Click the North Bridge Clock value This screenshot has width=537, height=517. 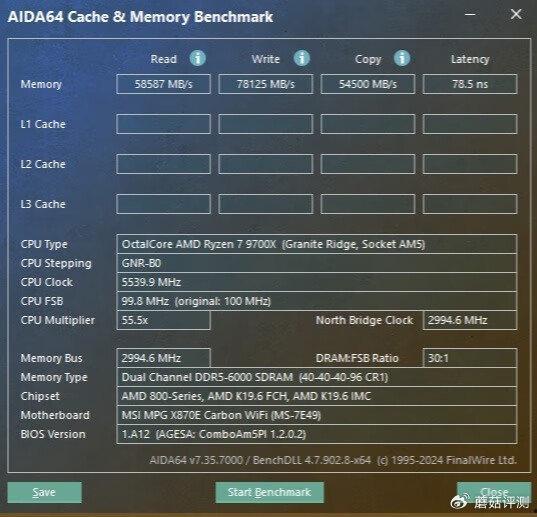(x=470, y=320)
